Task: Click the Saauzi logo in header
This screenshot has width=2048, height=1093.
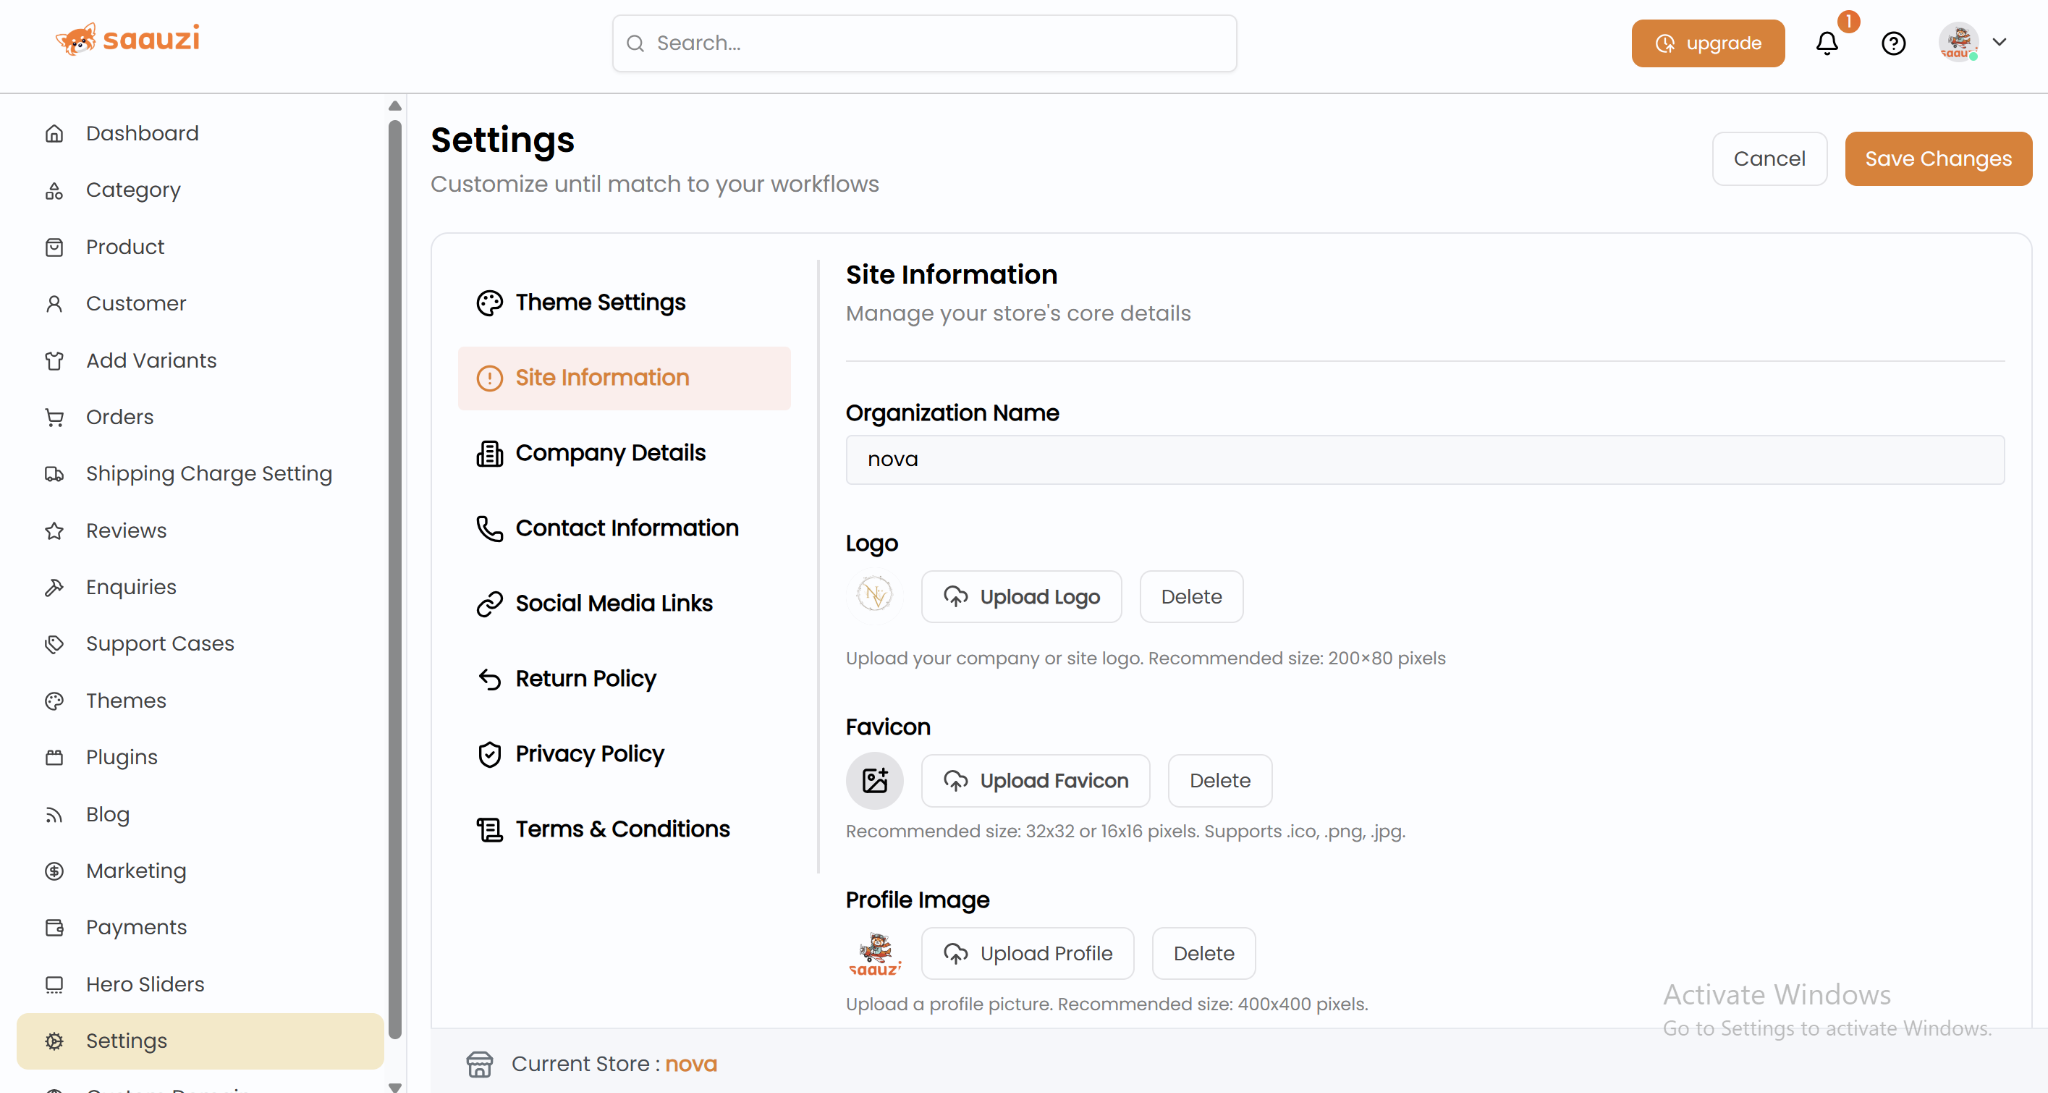Action: click(128, 40)
